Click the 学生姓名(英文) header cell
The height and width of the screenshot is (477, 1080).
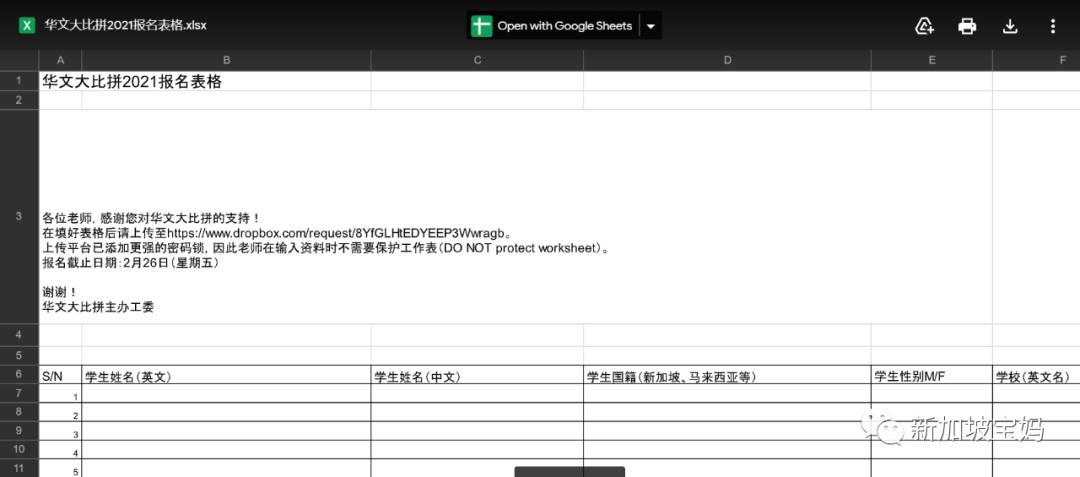(129, 377)
